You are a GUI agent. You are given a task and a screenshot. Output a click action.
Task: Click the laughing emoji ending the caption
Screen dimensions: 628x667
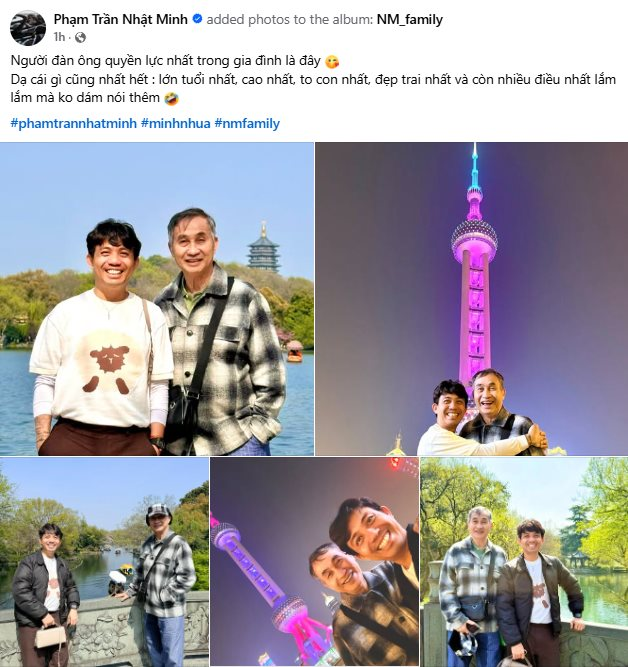click(x=171, y=99)
